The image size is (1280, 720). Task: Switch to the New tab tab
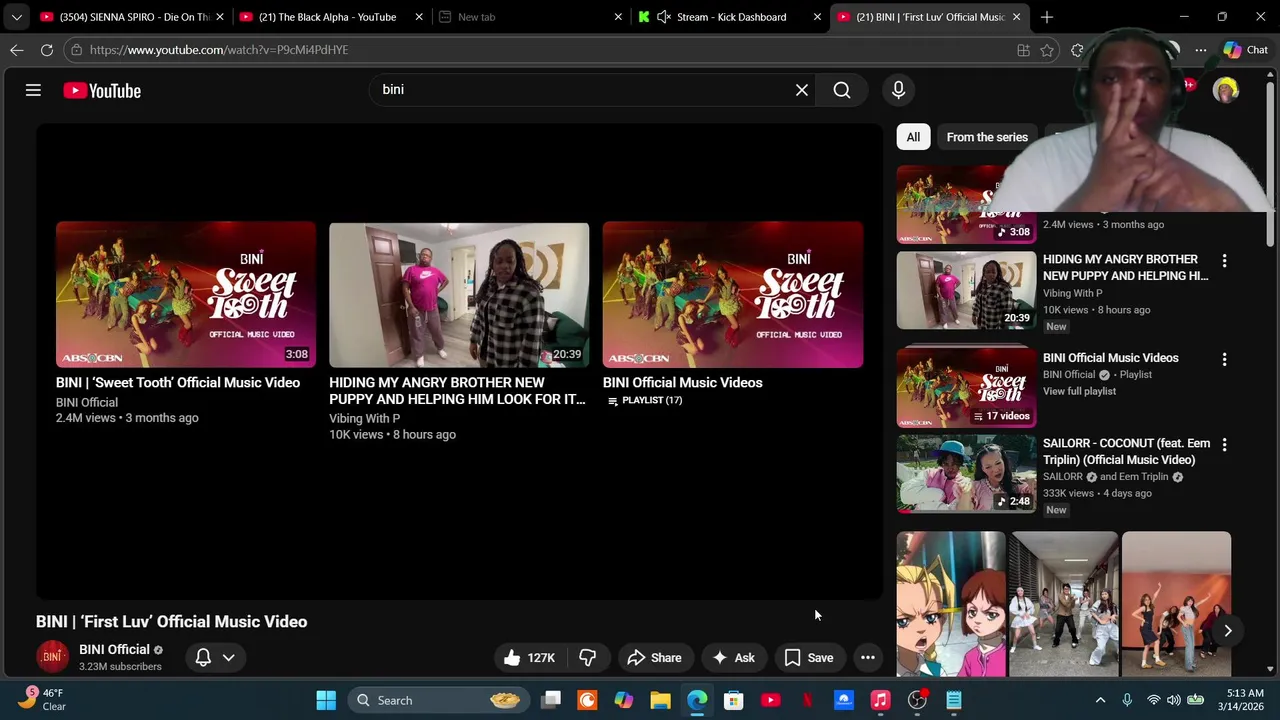(528, 17)
